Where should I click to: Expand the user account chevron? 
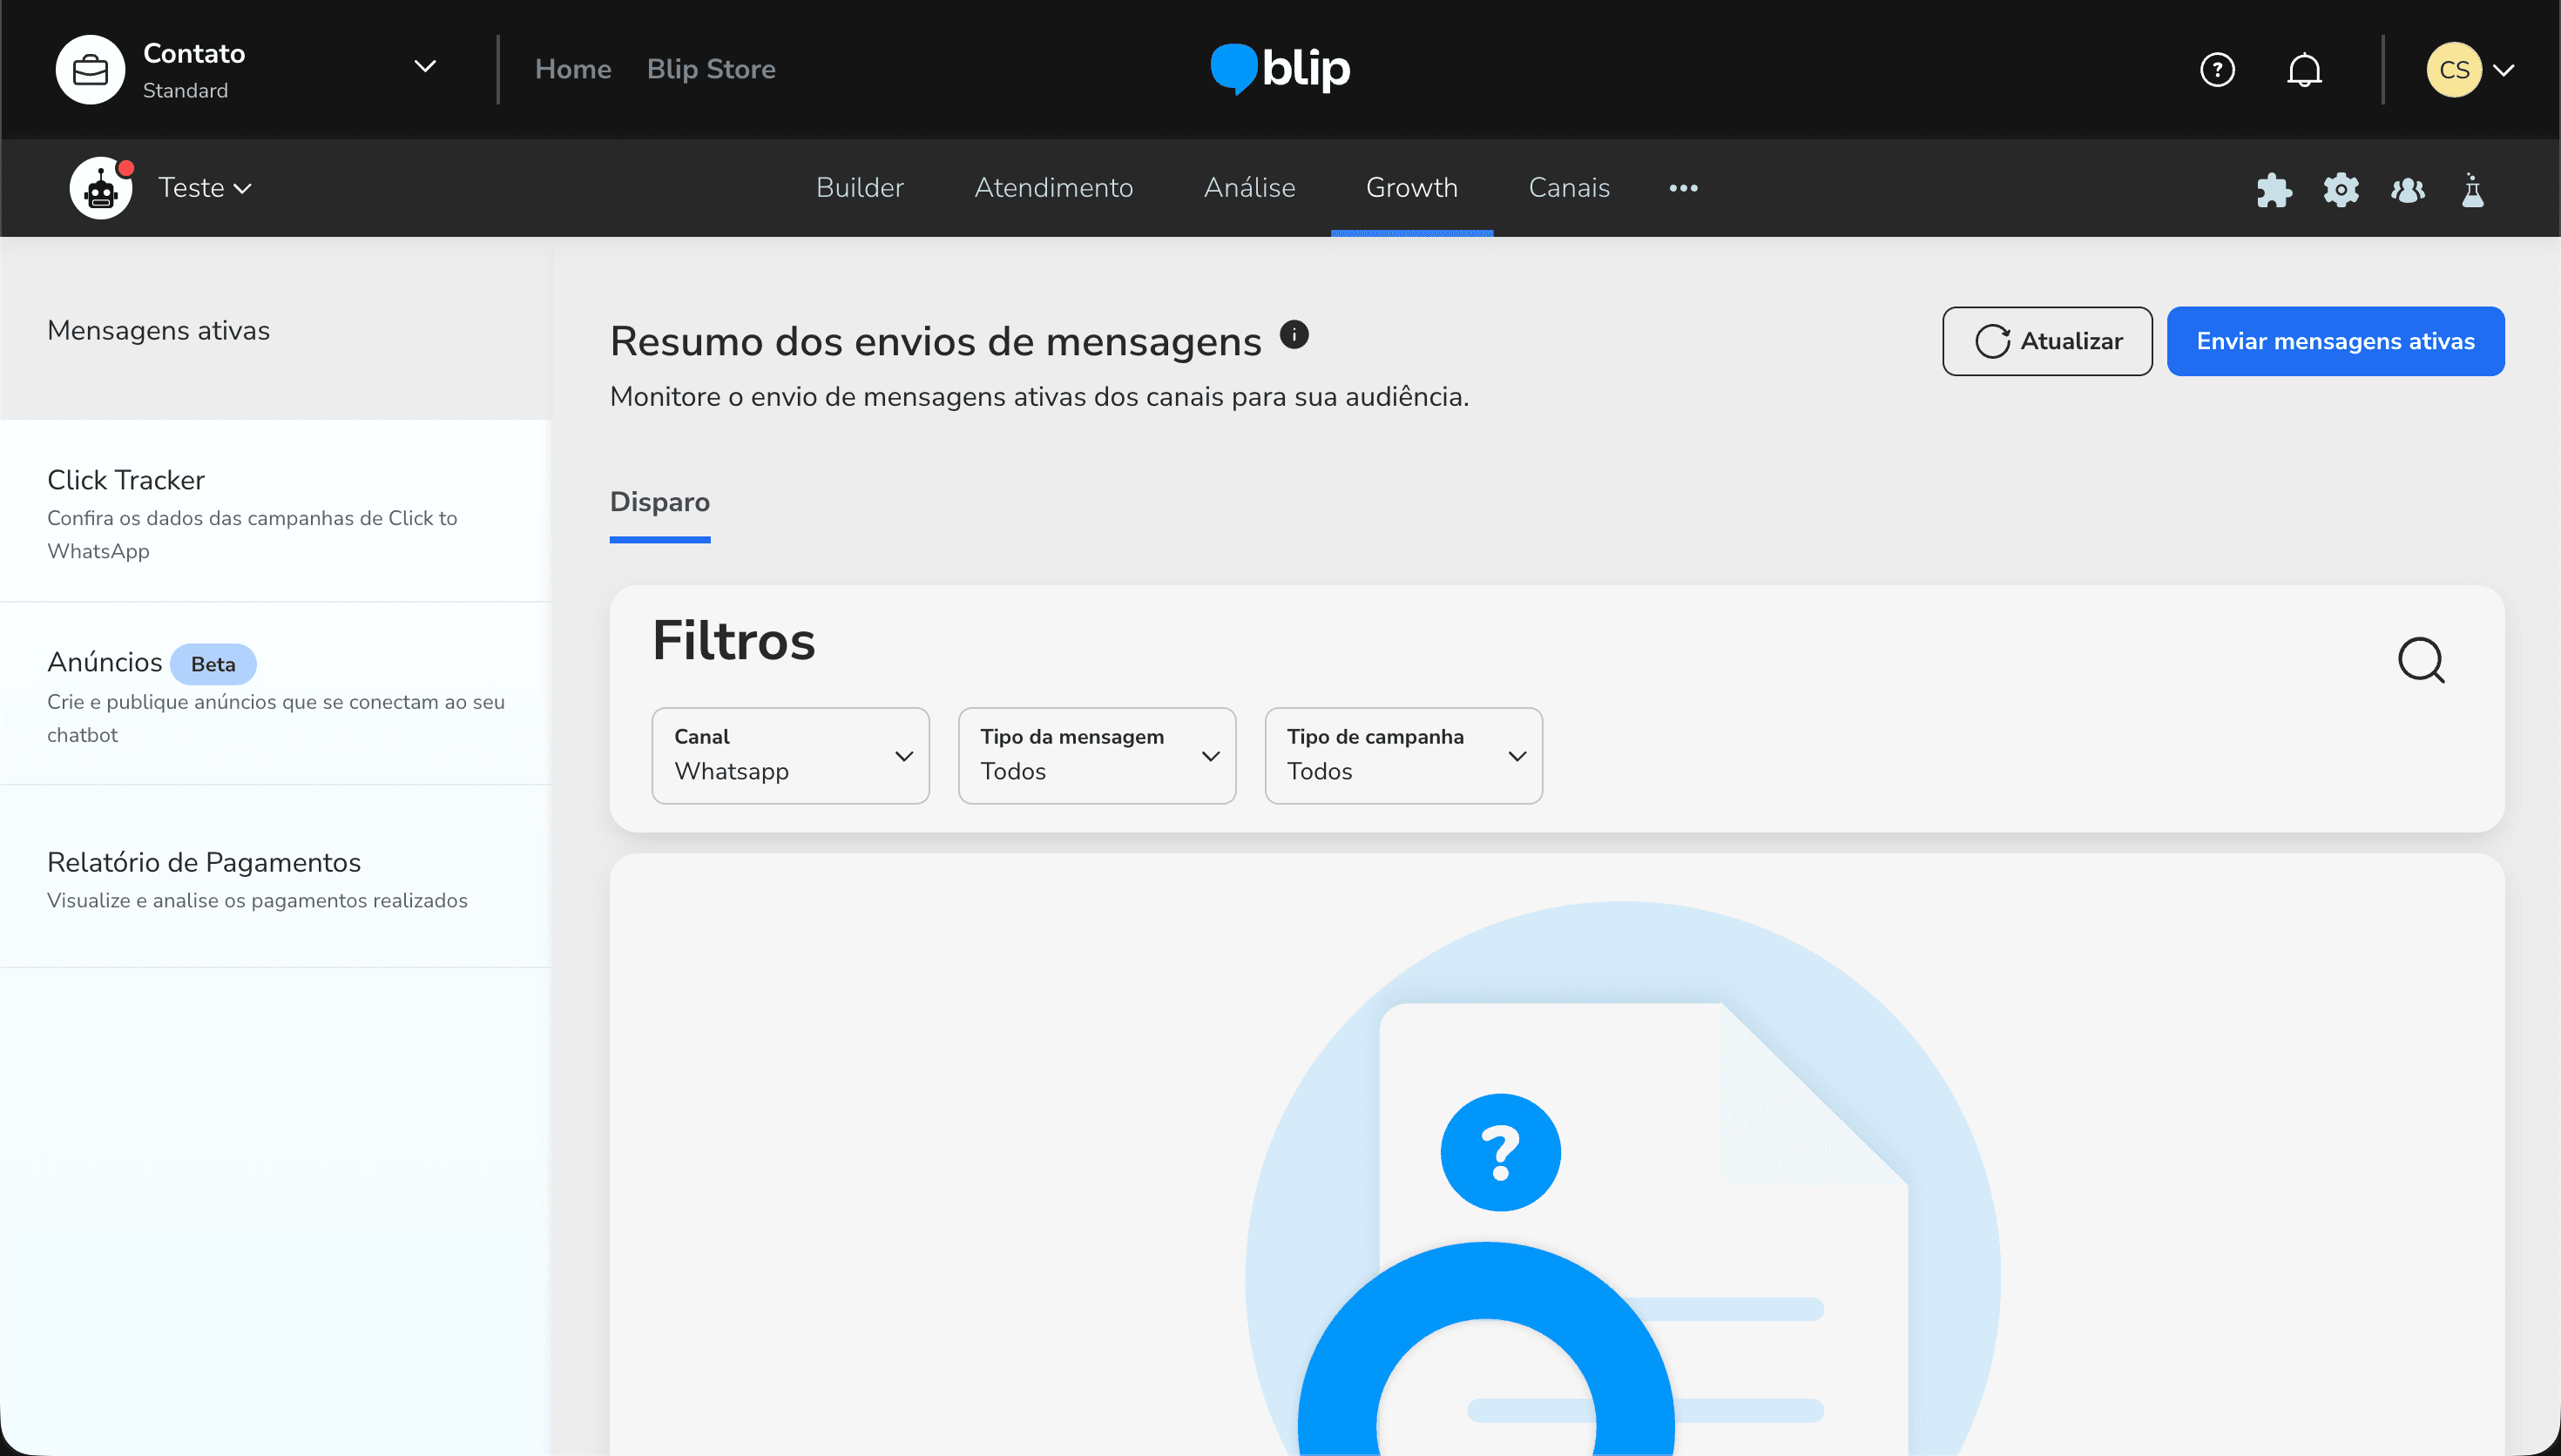click(x=2503, y=70)
